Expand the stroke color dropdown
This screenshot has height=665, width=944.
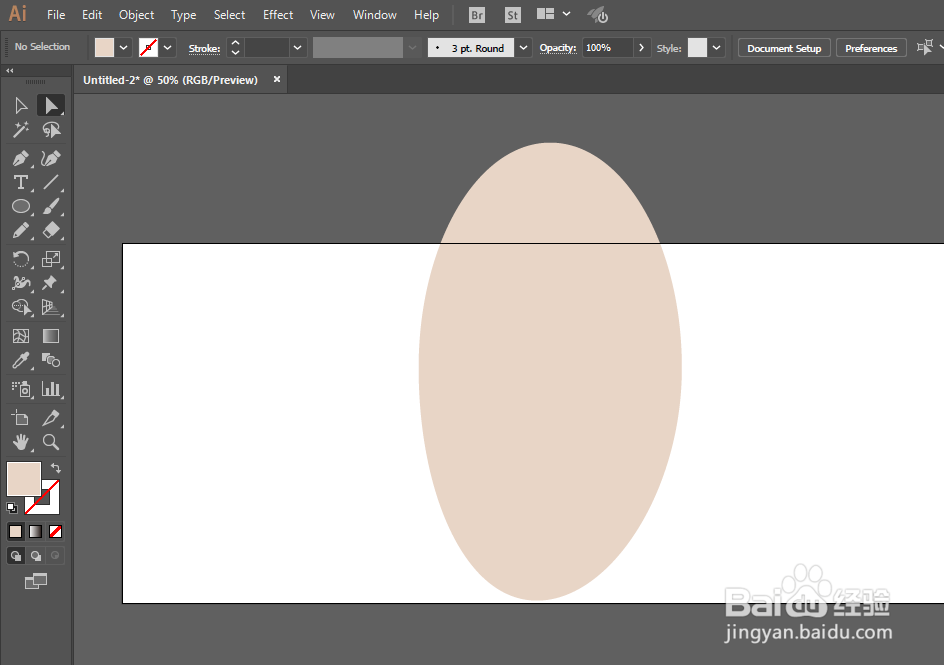pyautogui.click(x=167, y=48)
